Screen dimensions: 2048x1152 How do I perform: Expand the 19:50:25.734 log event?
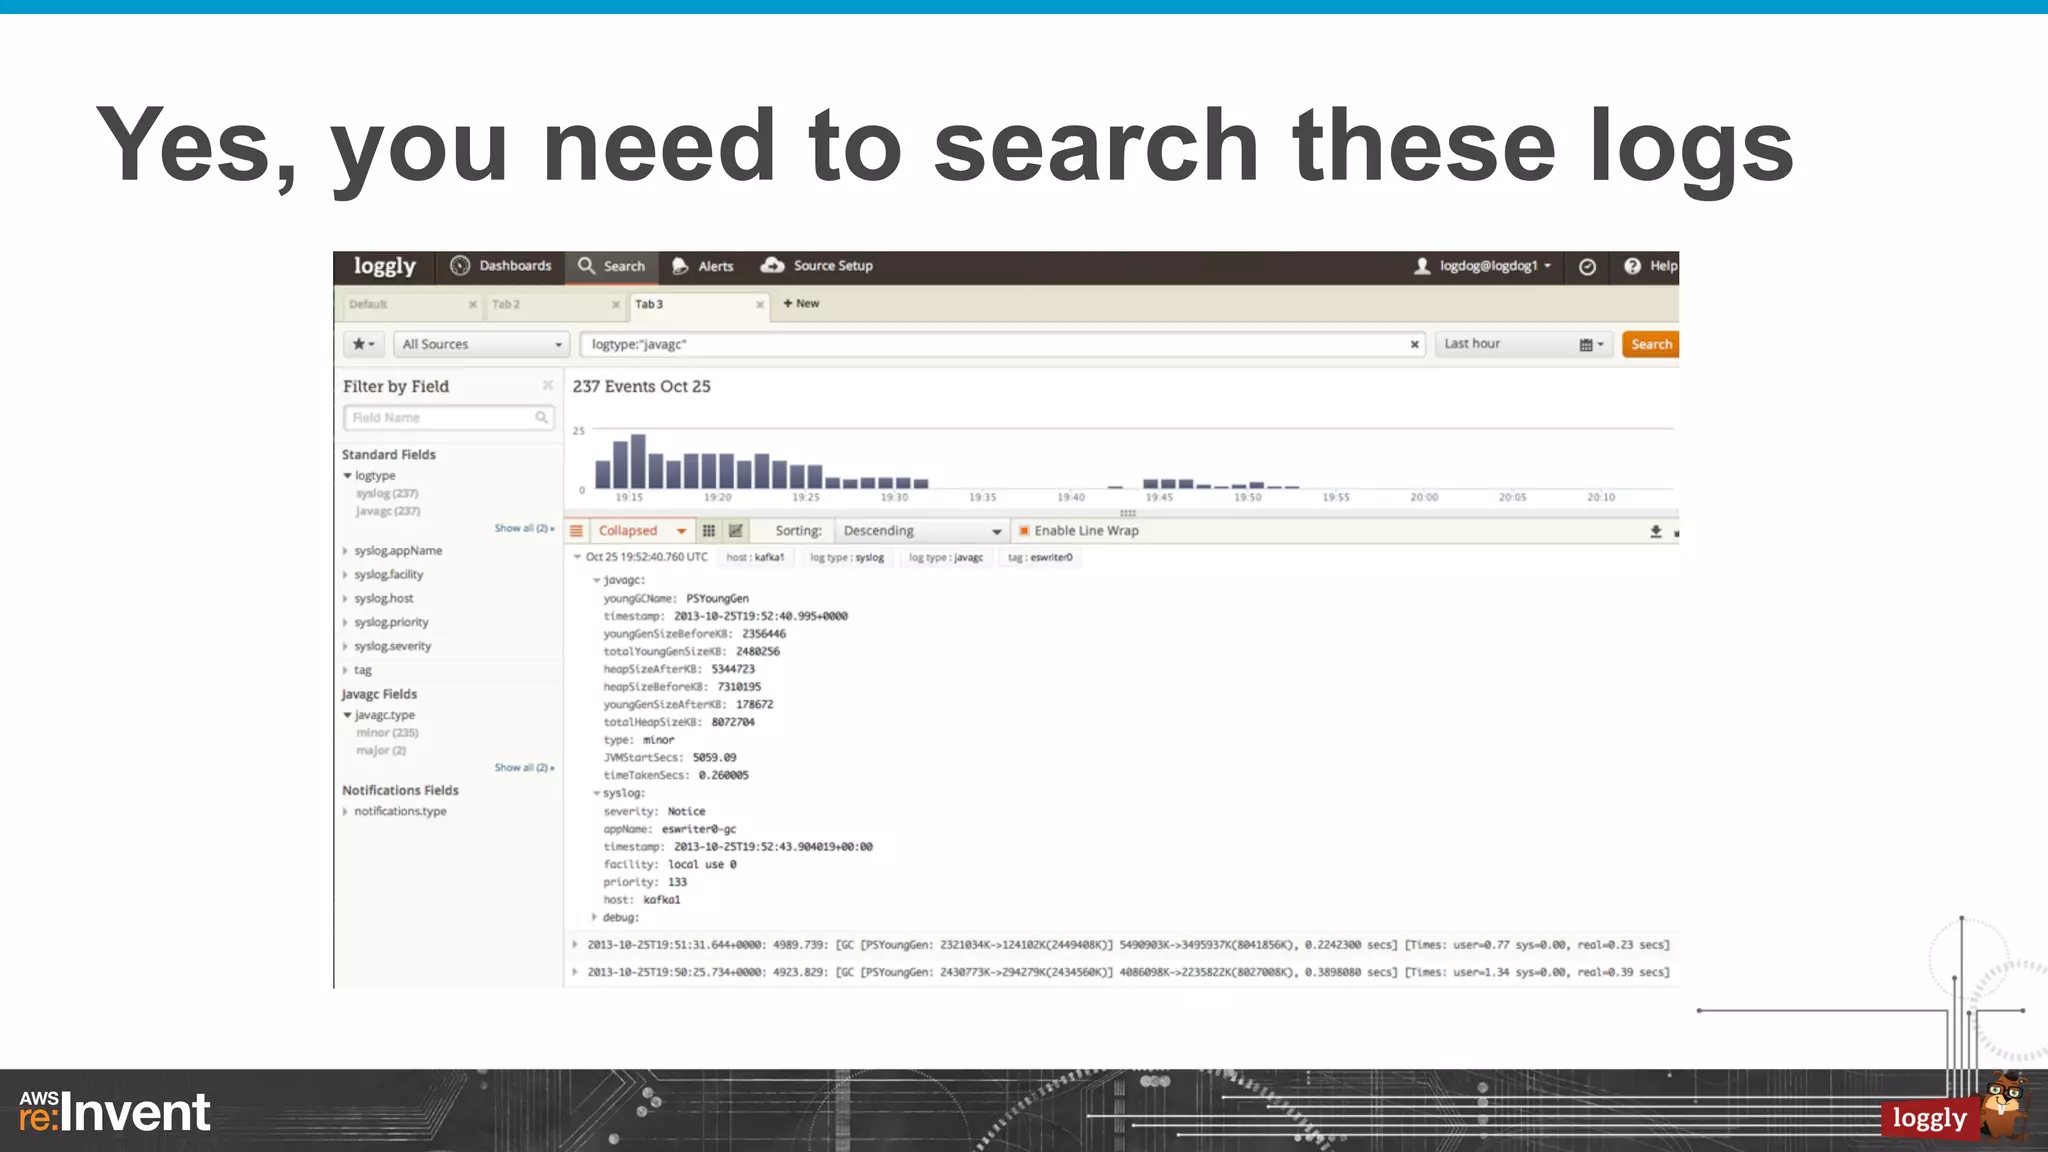[x=576, y=972]
